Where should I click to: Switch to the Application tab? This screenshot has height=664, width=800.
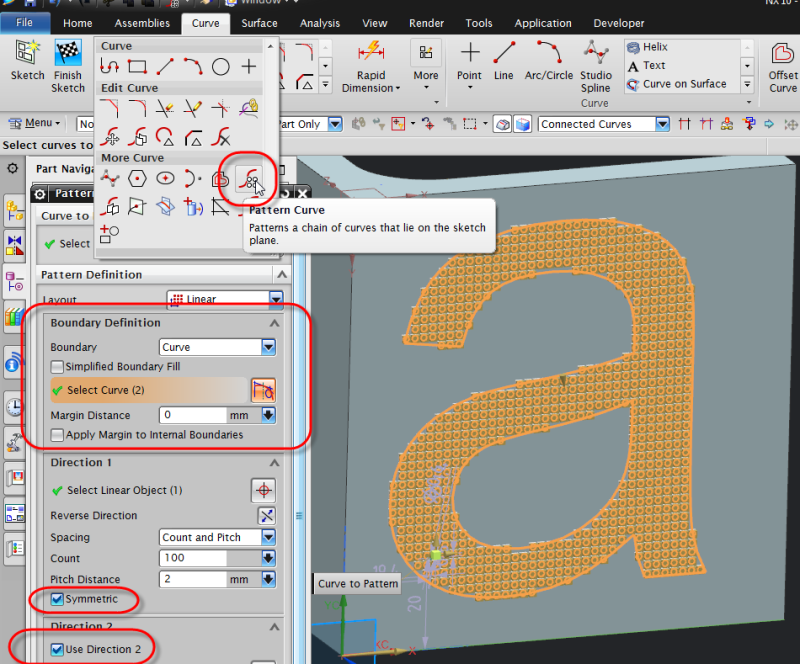click(543, 23)
